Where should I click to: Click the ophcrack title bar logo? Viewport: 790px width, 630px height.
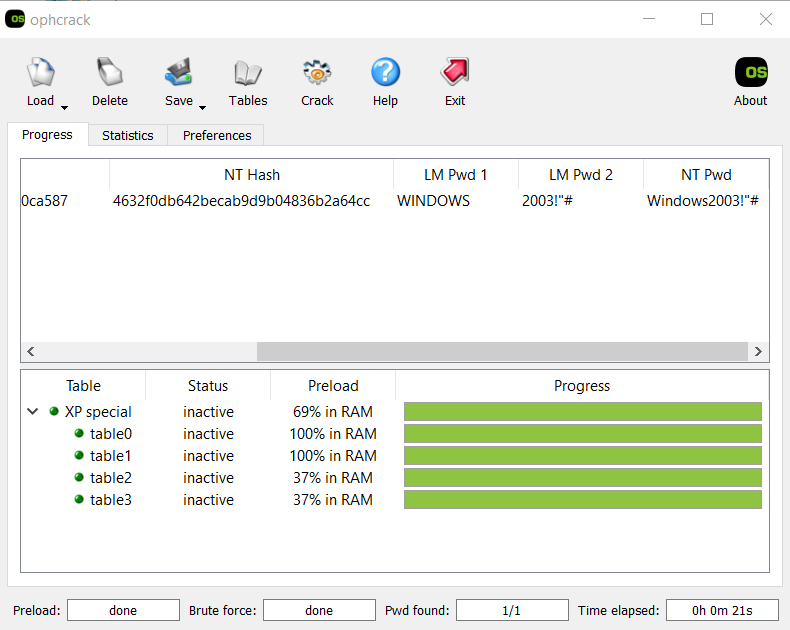coord(15,19)
